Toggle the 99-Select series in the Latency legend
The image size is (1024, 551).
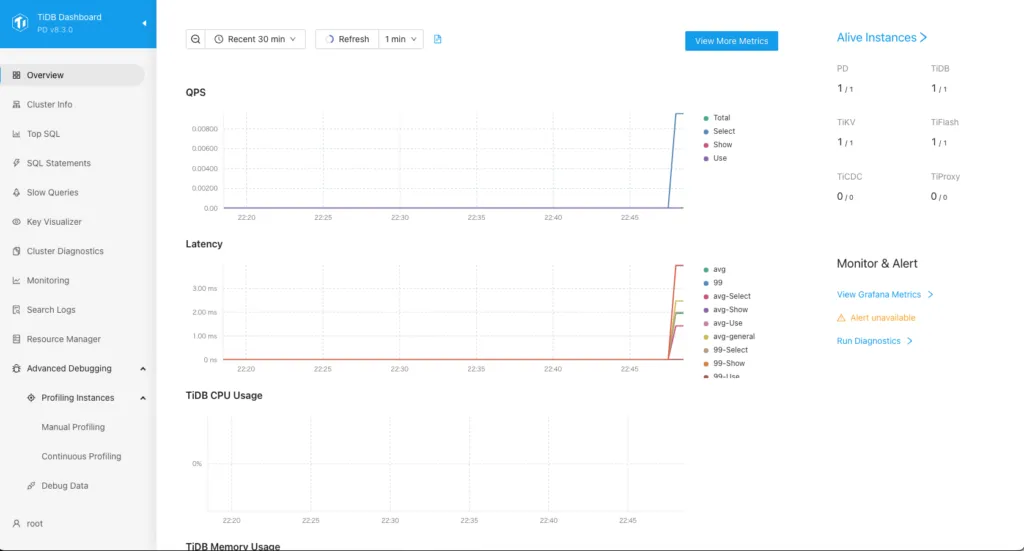[x=726, y=350]
